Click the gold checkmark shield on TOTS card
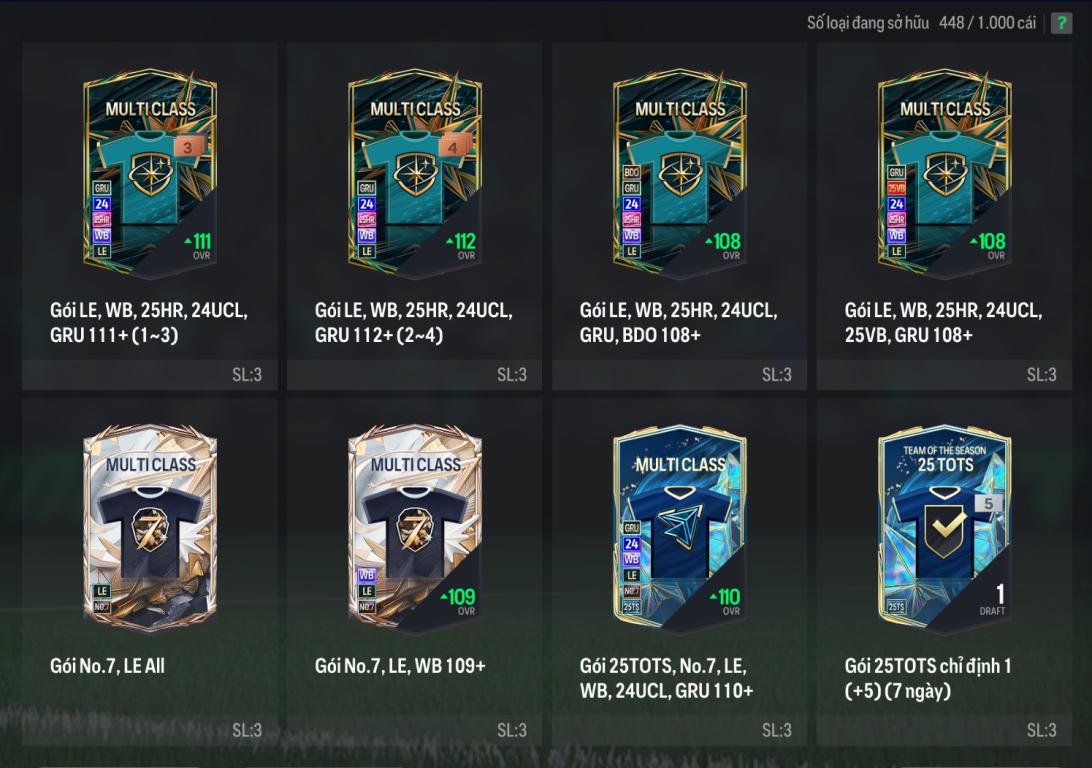Screen dimensions: 1092x768 945,531
